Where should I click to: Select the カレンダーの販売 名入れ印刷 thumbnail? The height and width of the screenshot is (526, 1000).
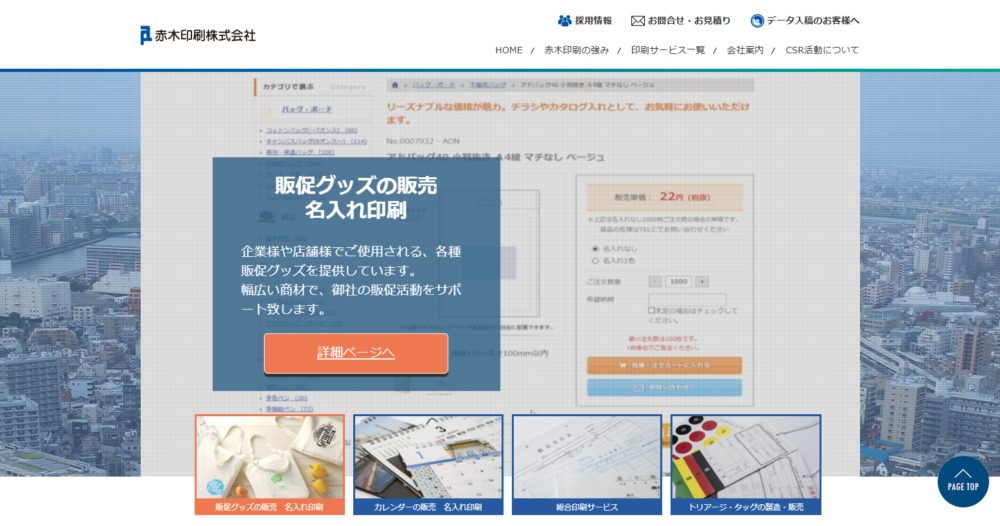428,465
